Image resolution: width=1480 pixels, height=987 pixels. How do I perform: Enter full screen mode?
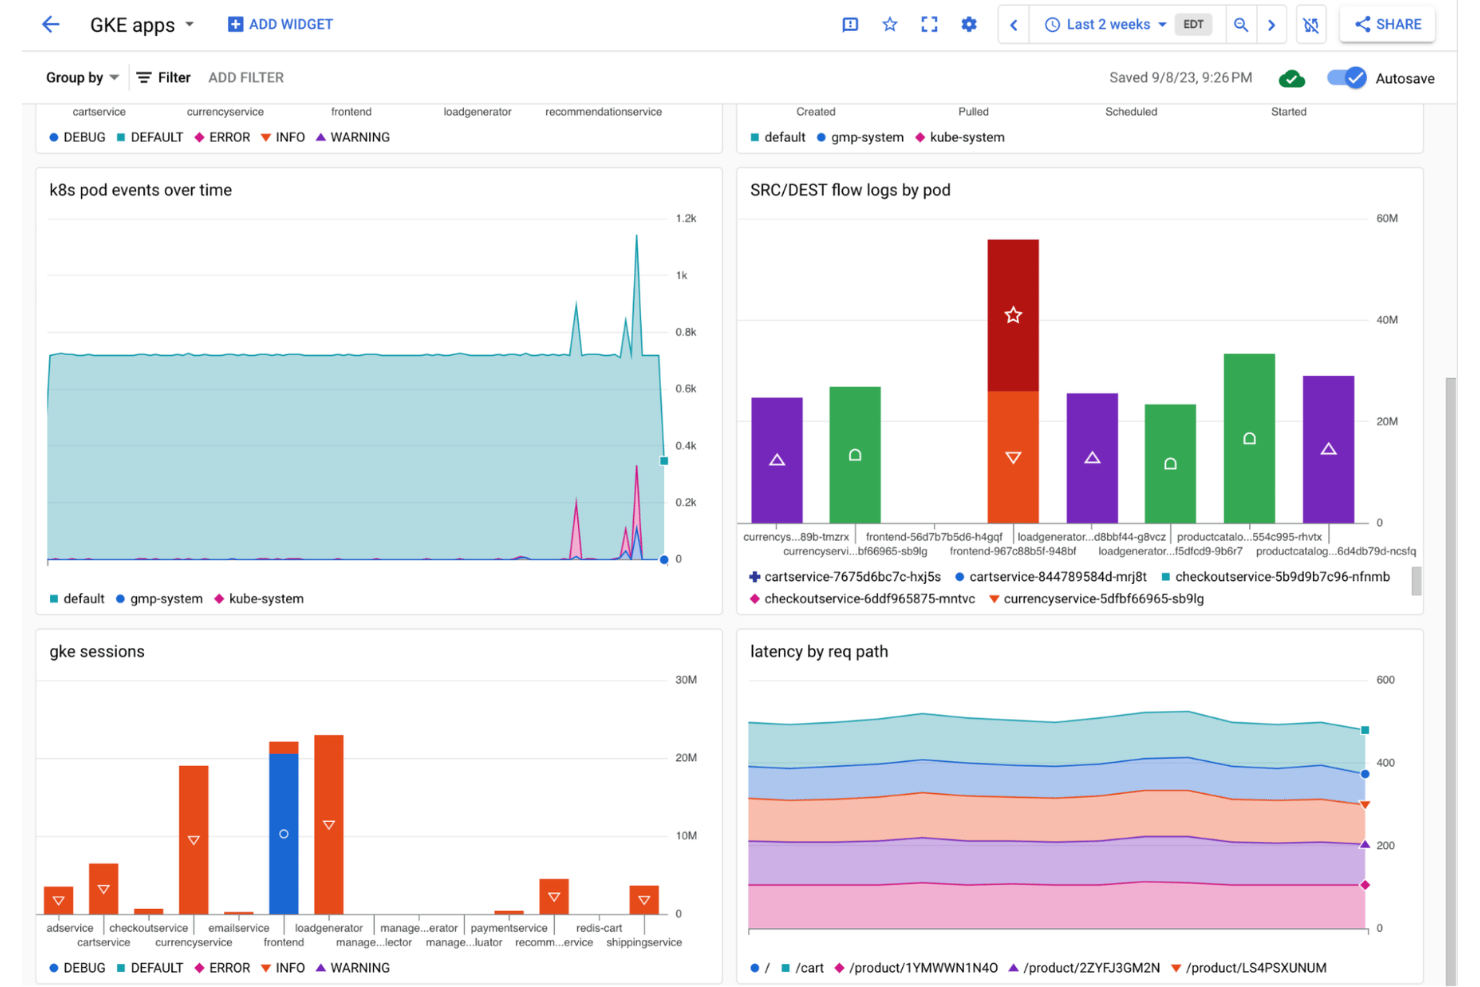929,24
